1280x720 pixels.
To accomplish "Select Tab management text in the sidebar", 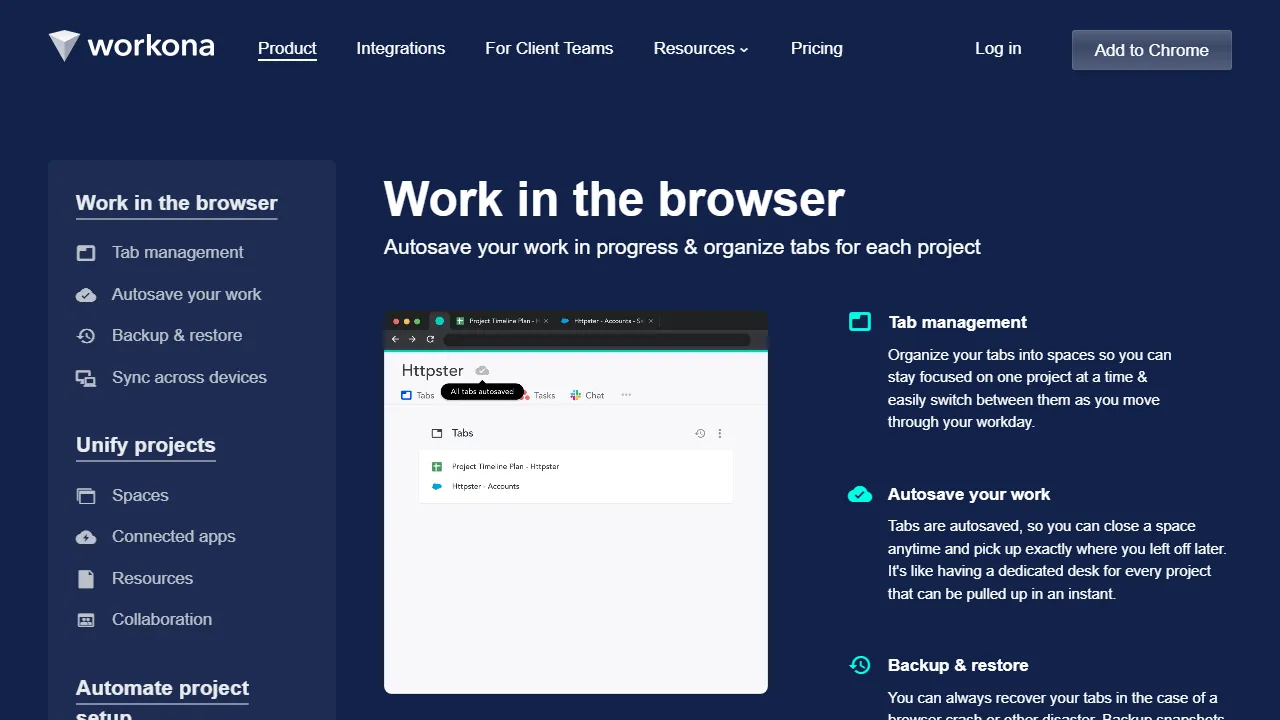I will point(178,253).
